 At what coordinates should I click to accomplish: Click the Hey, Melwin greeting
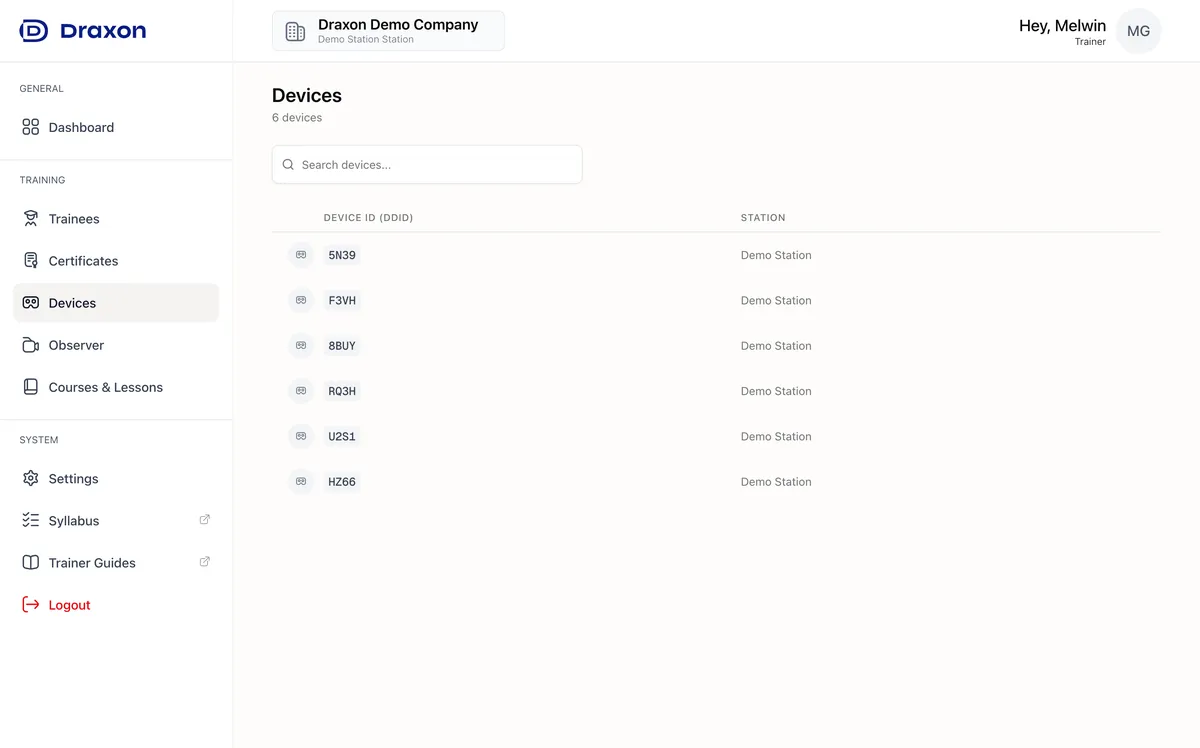pos(1062,26)
